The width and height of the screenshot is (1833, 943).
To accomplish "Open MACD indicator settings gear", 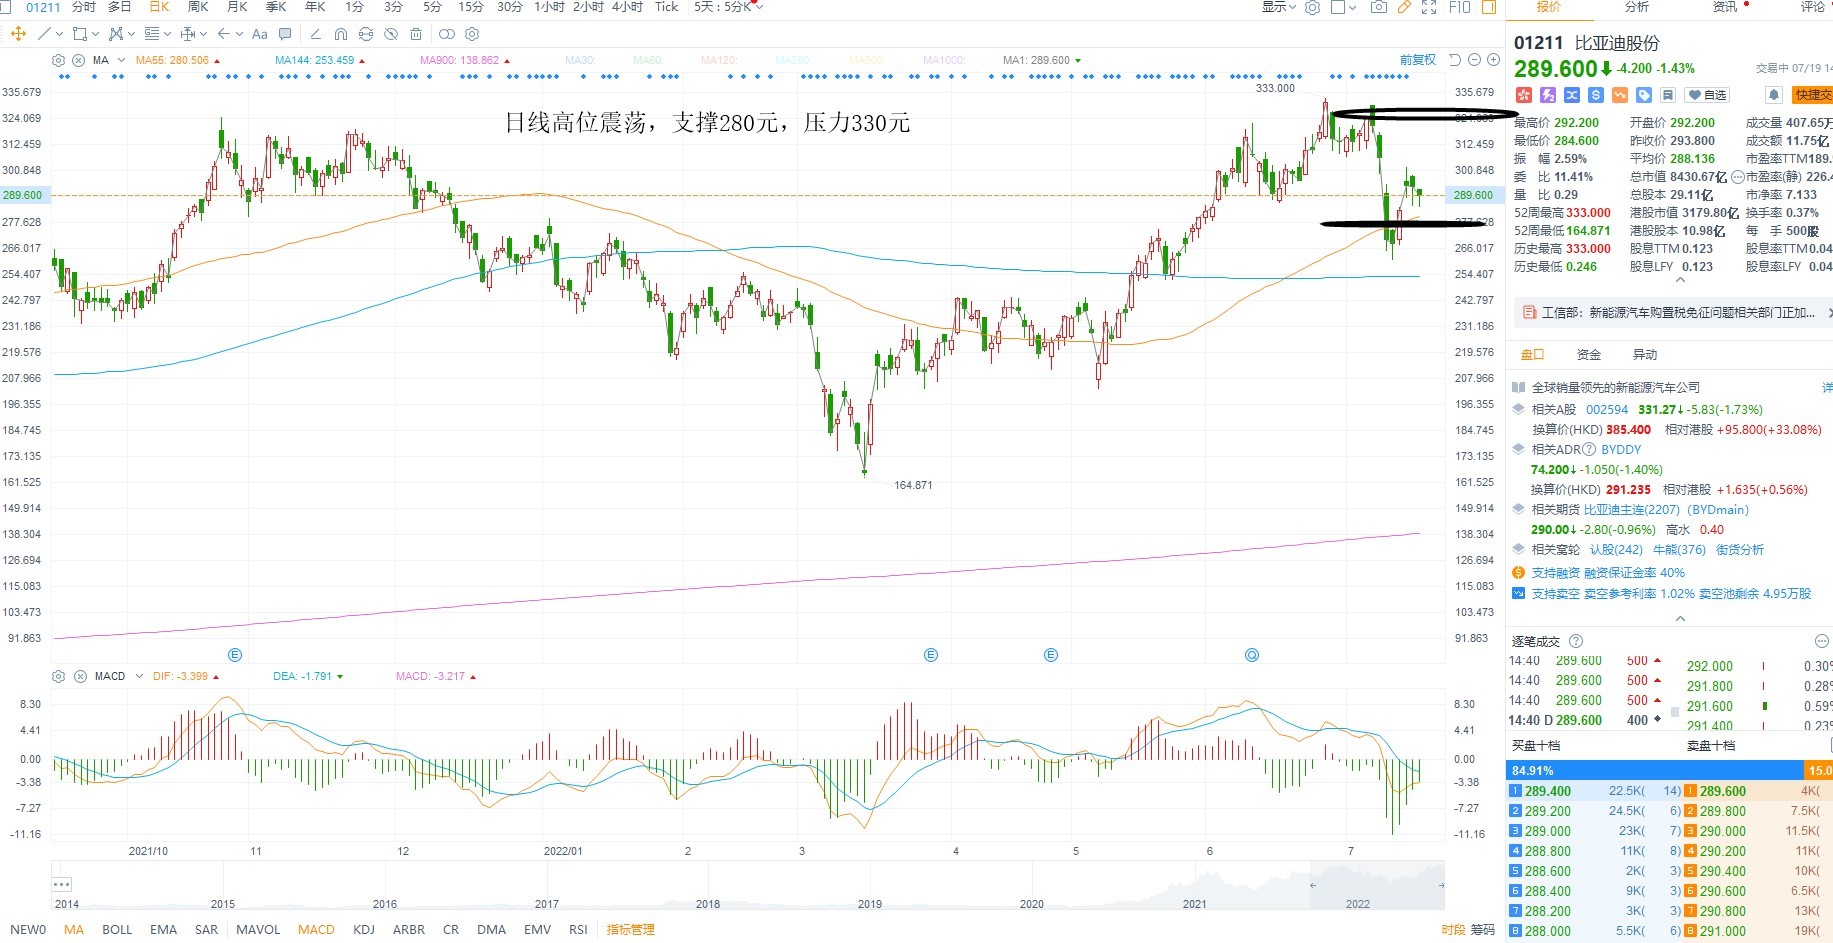I will (58, 676).
